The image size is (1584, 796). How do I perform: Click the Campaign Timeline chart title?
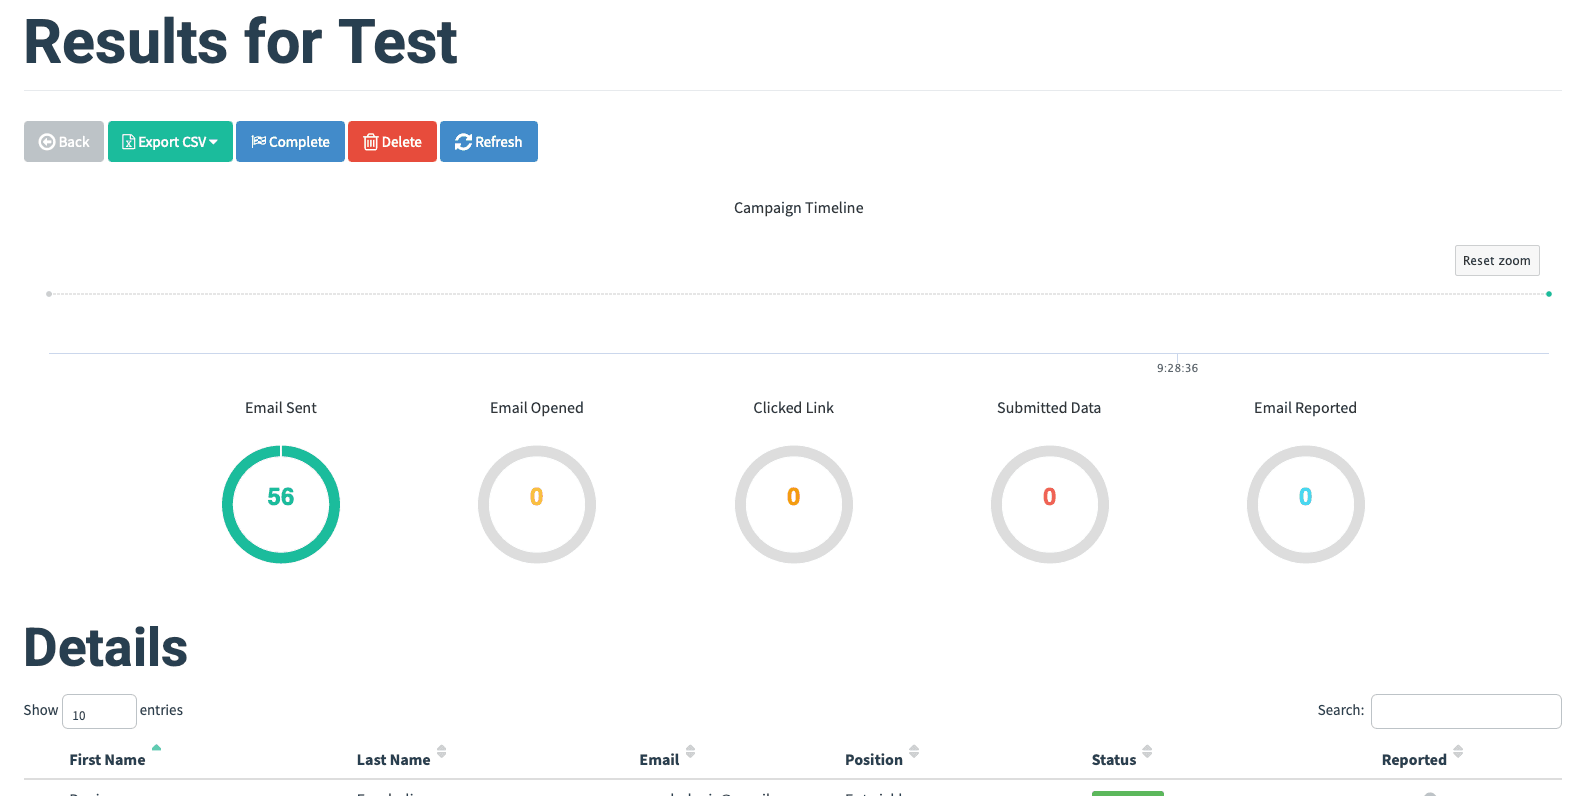(x=799, y=208)
